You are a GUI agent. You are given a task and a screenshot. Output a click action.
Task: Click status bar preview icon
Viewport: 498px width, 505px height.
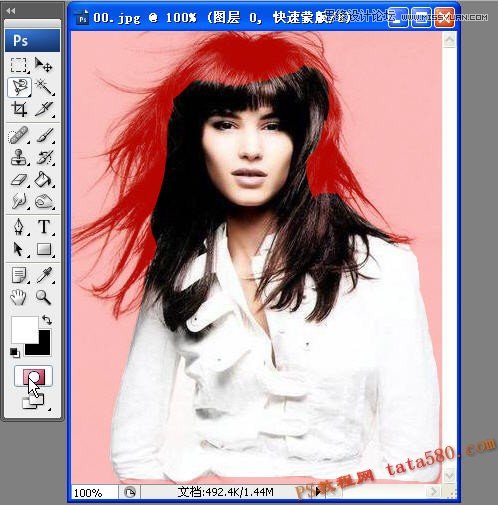coord(130,492)
